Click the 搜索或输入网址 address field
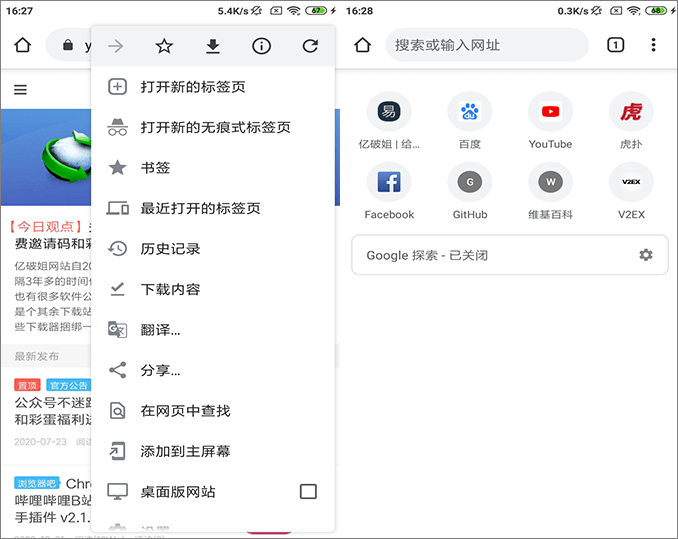 (x=487, y=45)
